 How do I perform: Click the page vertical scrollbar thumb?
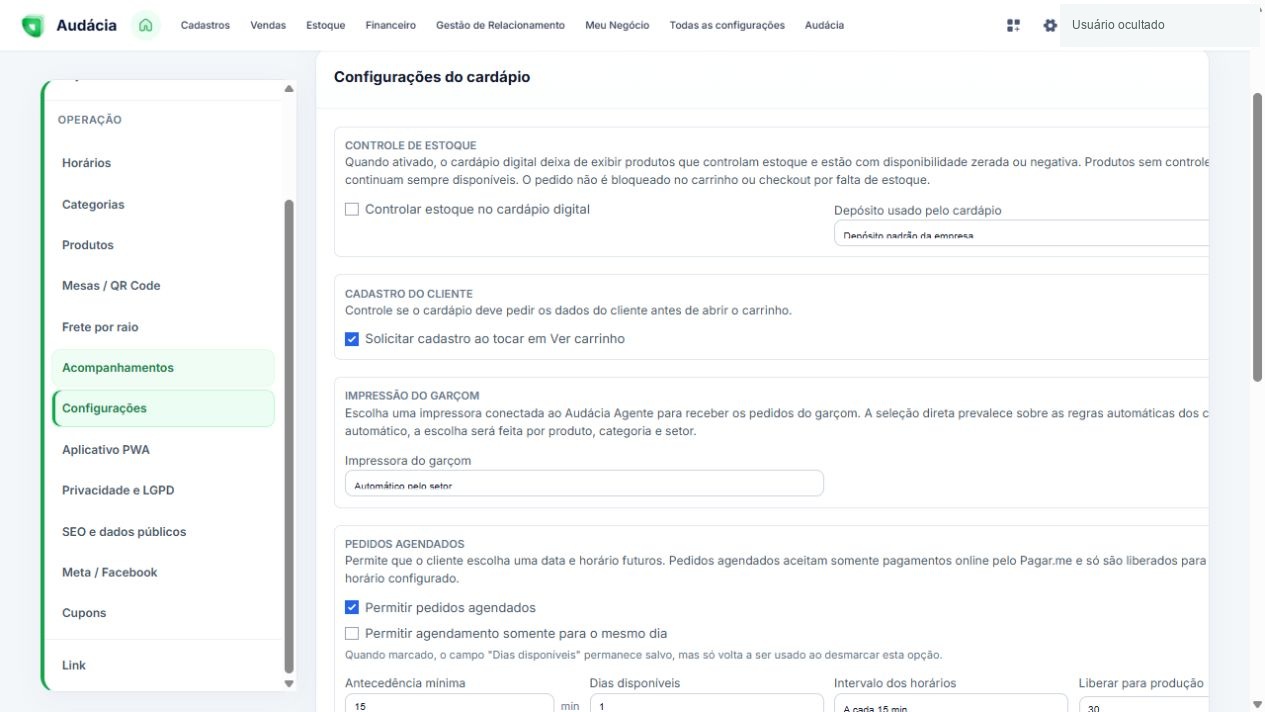click(1258, 237)
